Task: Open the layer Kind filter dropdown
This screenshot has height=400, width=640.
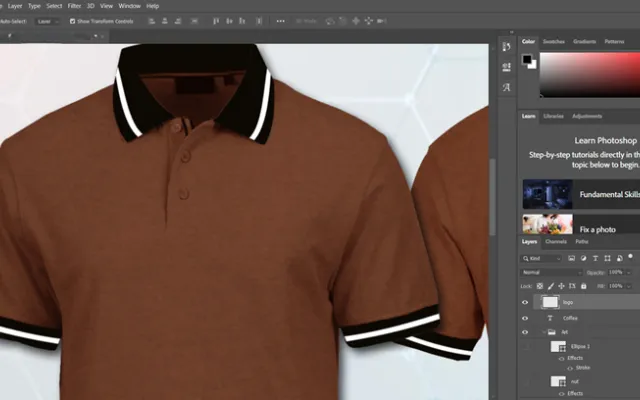Action: click(548, 258)
